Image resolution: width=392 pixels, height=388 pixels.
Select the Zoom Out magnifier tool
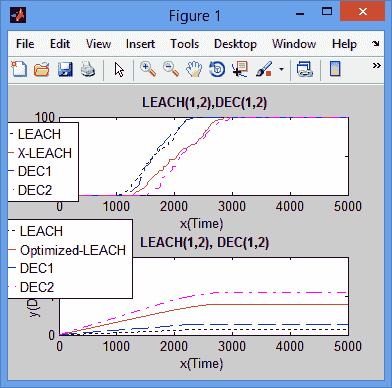point(171,69)
